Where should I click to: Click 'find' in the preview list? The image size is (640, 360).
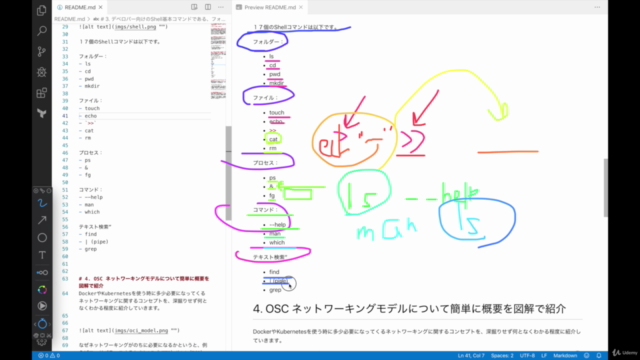[274, 272]
